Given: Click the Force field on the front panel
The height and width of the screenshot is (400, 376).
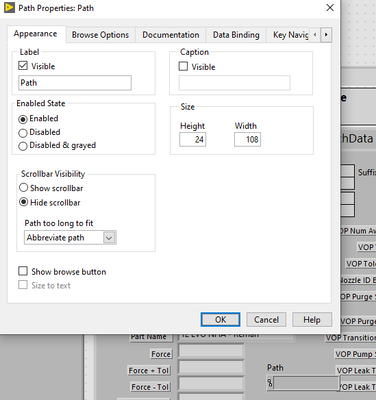Looking at the screenshot, I should tap(211, 352).
